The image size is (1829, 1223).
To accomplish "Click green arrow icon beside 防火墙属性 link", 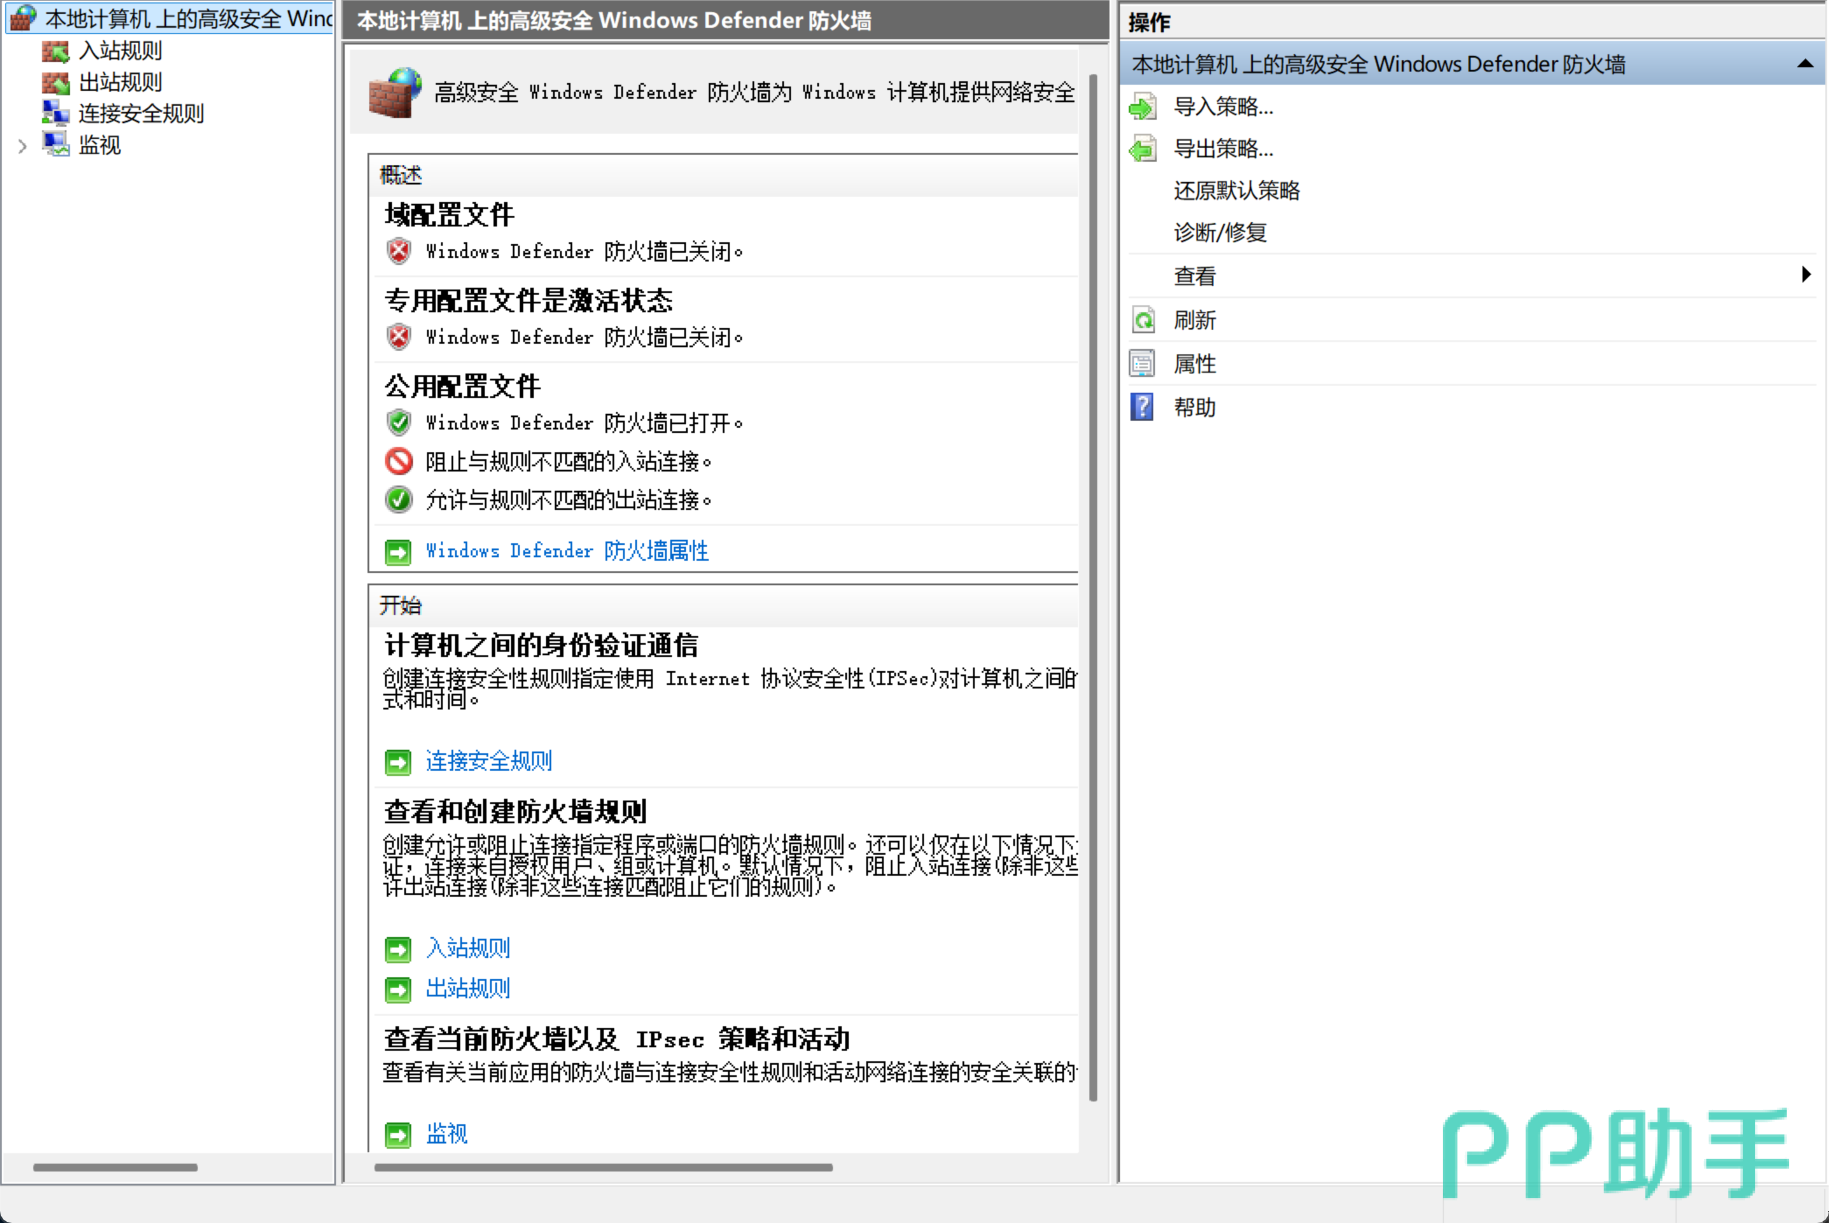I will click(x=398, y=552).
